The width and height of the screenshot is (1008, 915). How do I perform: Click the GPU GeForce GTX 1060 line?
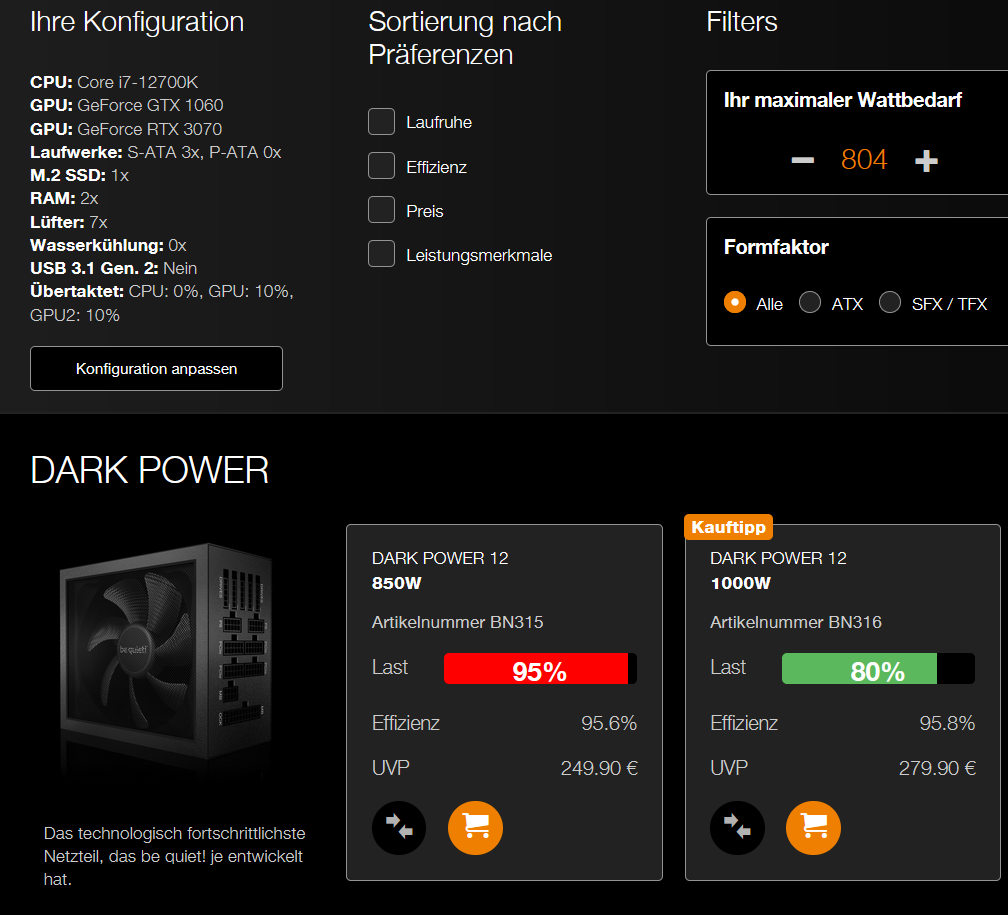click(x=127, y=105)
